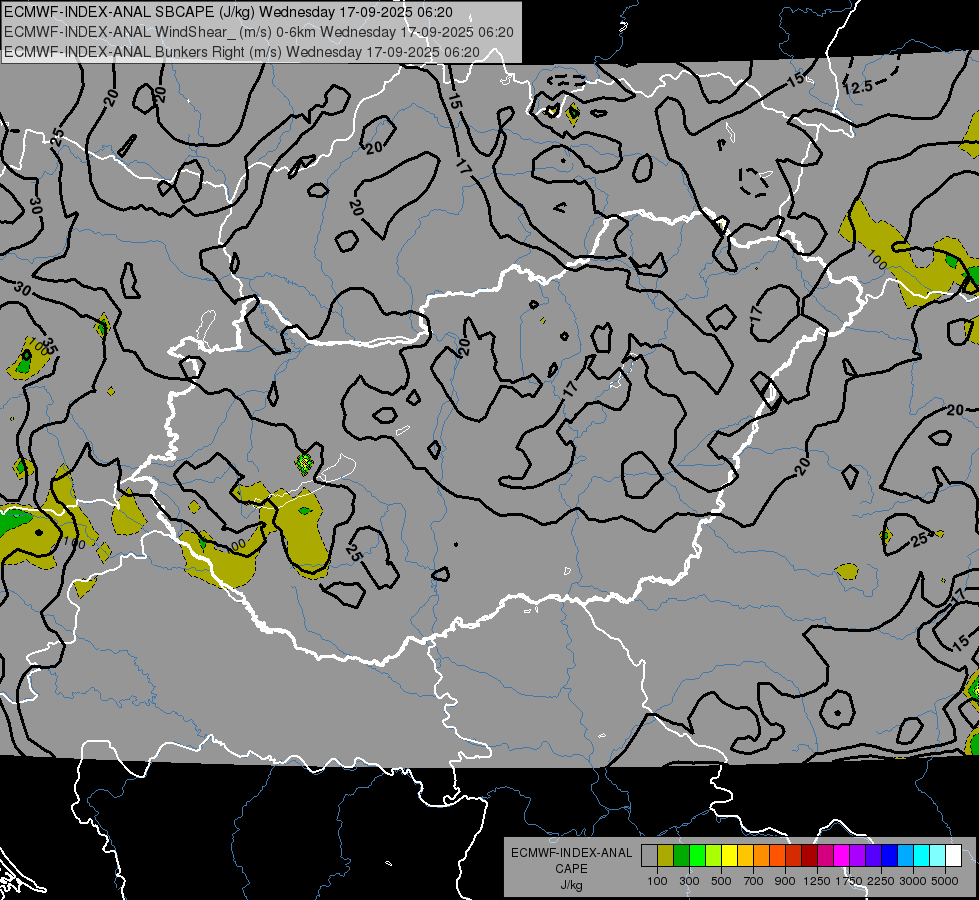Select the white swatch at legend end
The height and width of the screenshot is (900, 979).
[954, 856]
